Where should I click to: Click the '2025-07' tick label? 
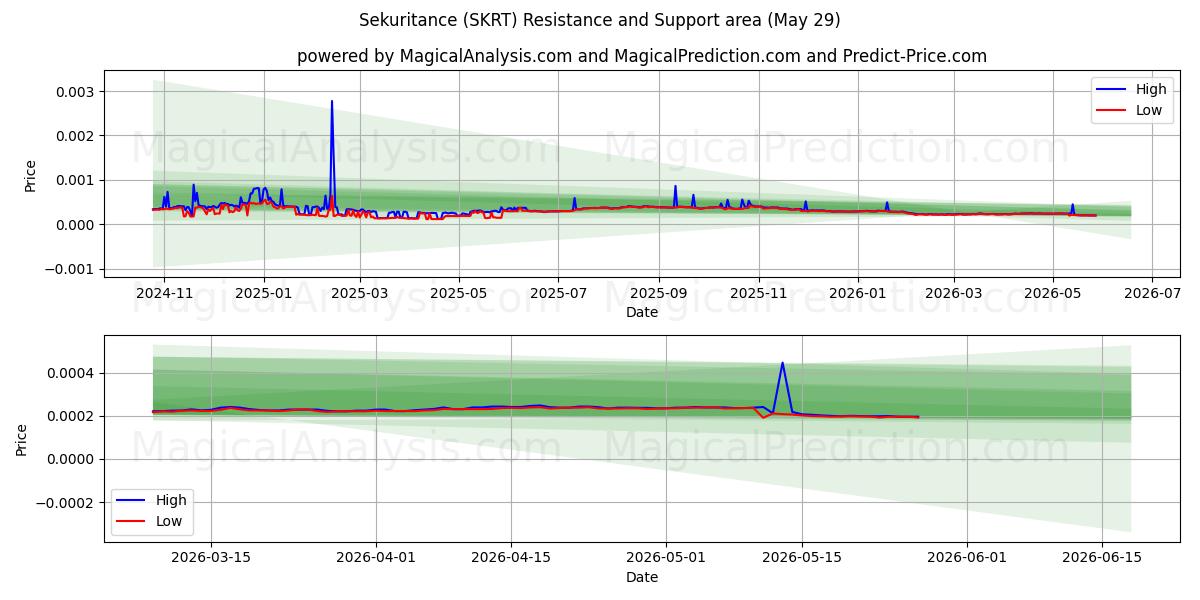[558, 294]
